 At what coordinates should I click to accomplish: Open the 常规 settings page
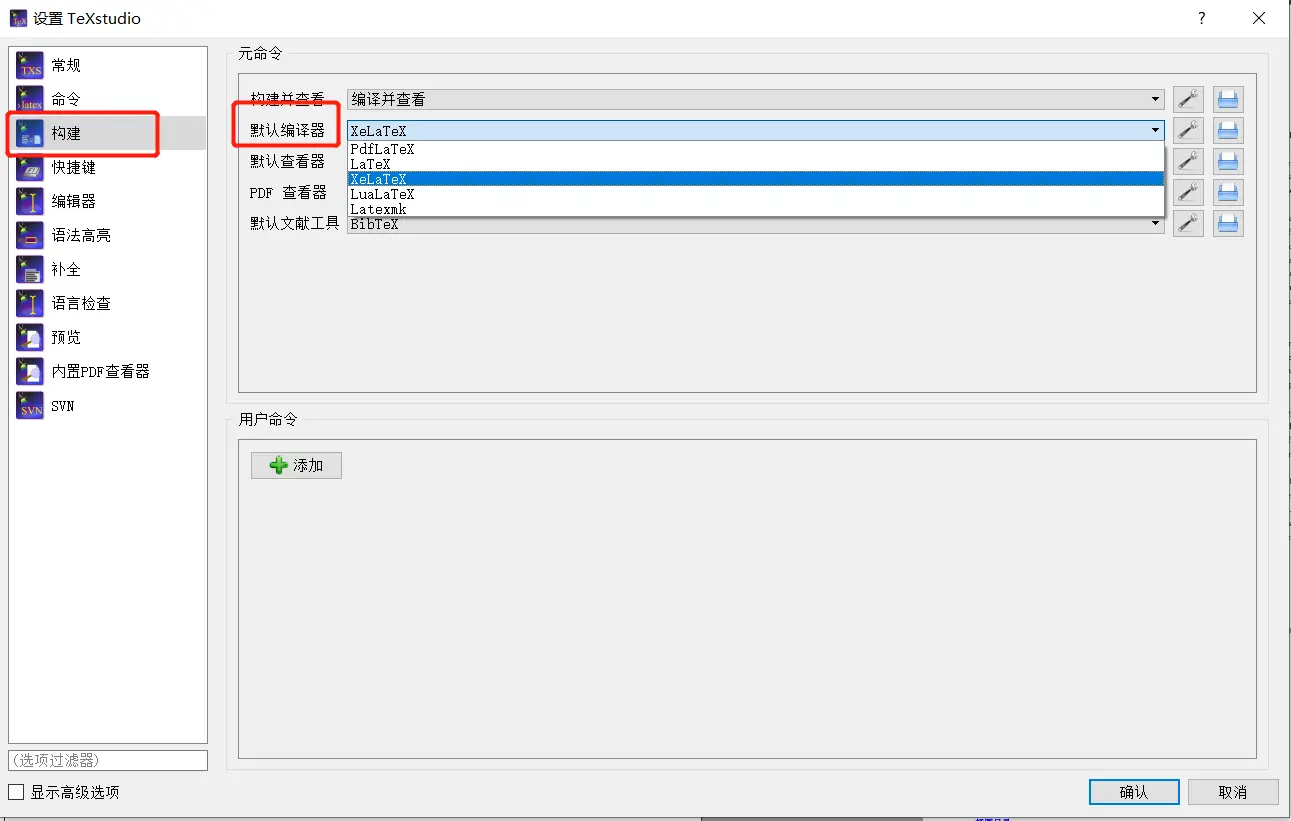(x=108, y=65)
